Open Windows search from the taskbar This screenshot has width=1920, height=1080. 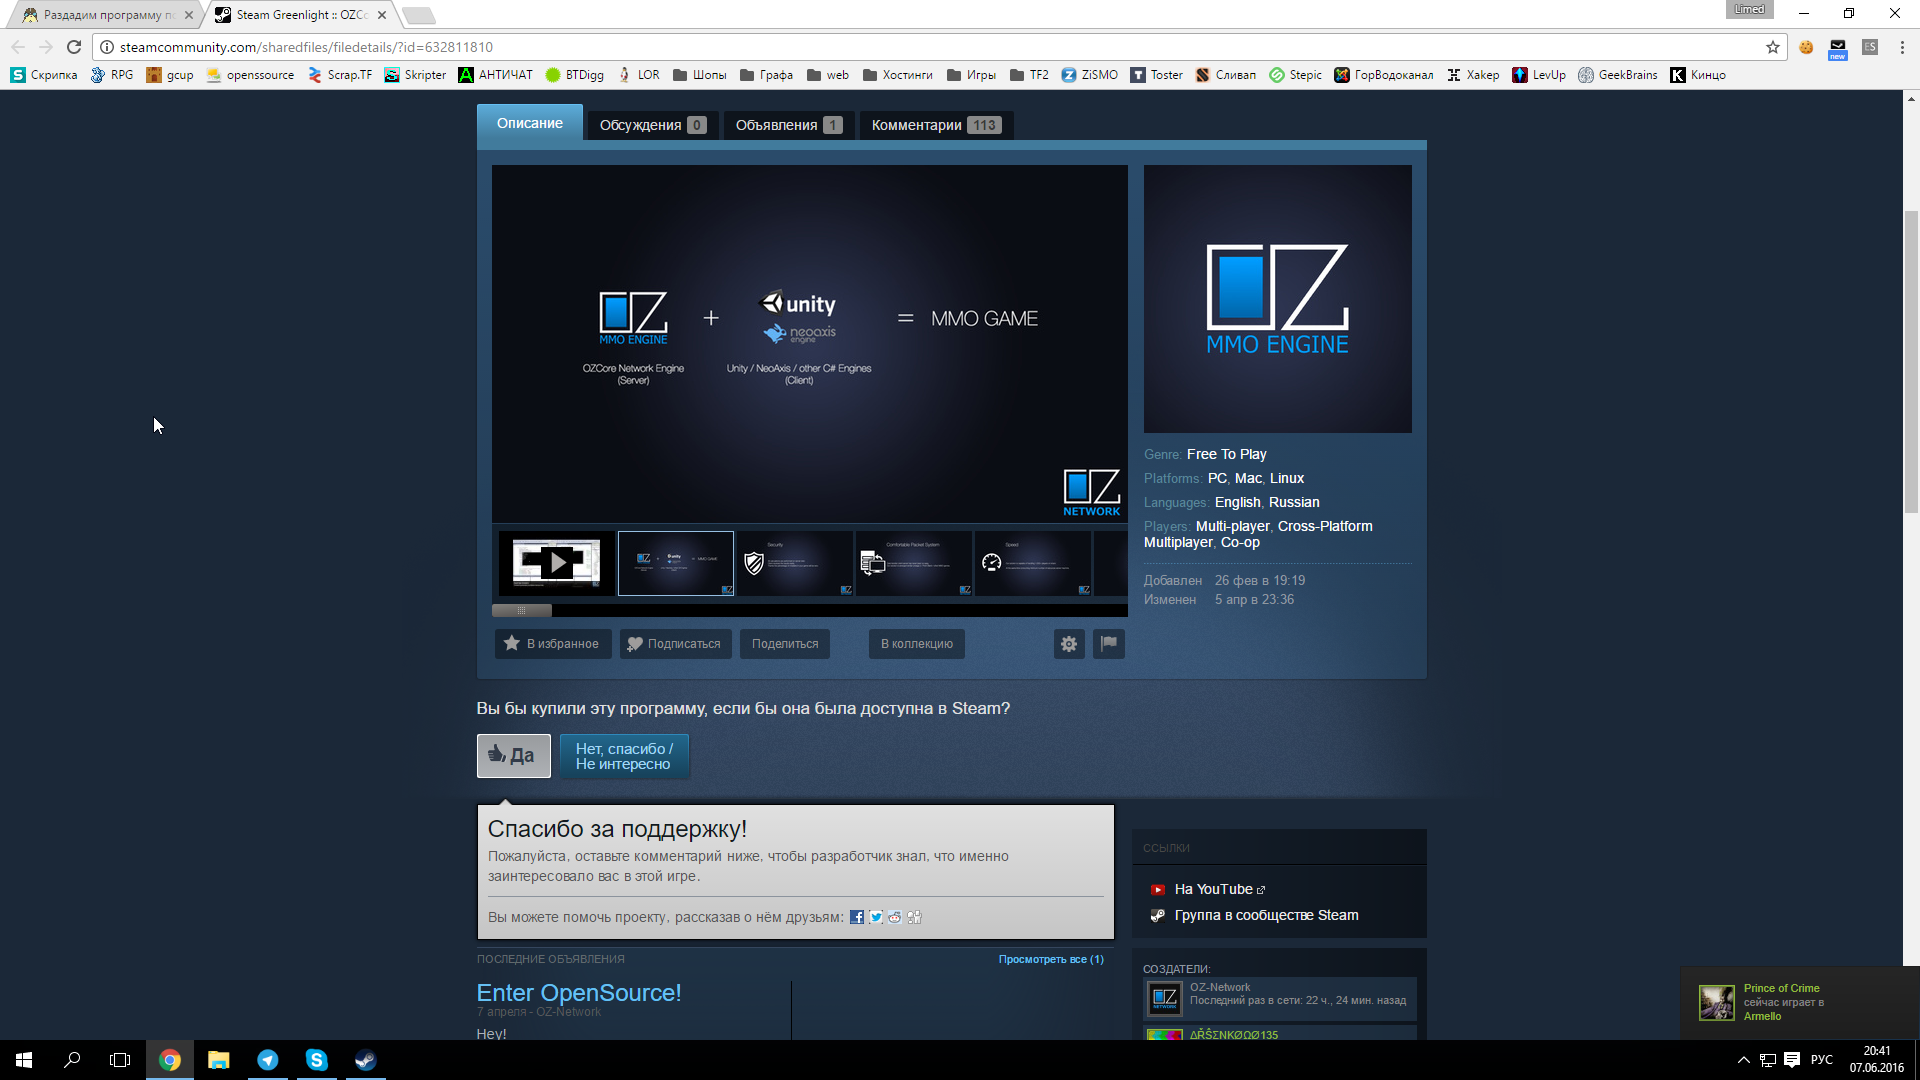click(x=72, y=1060)
